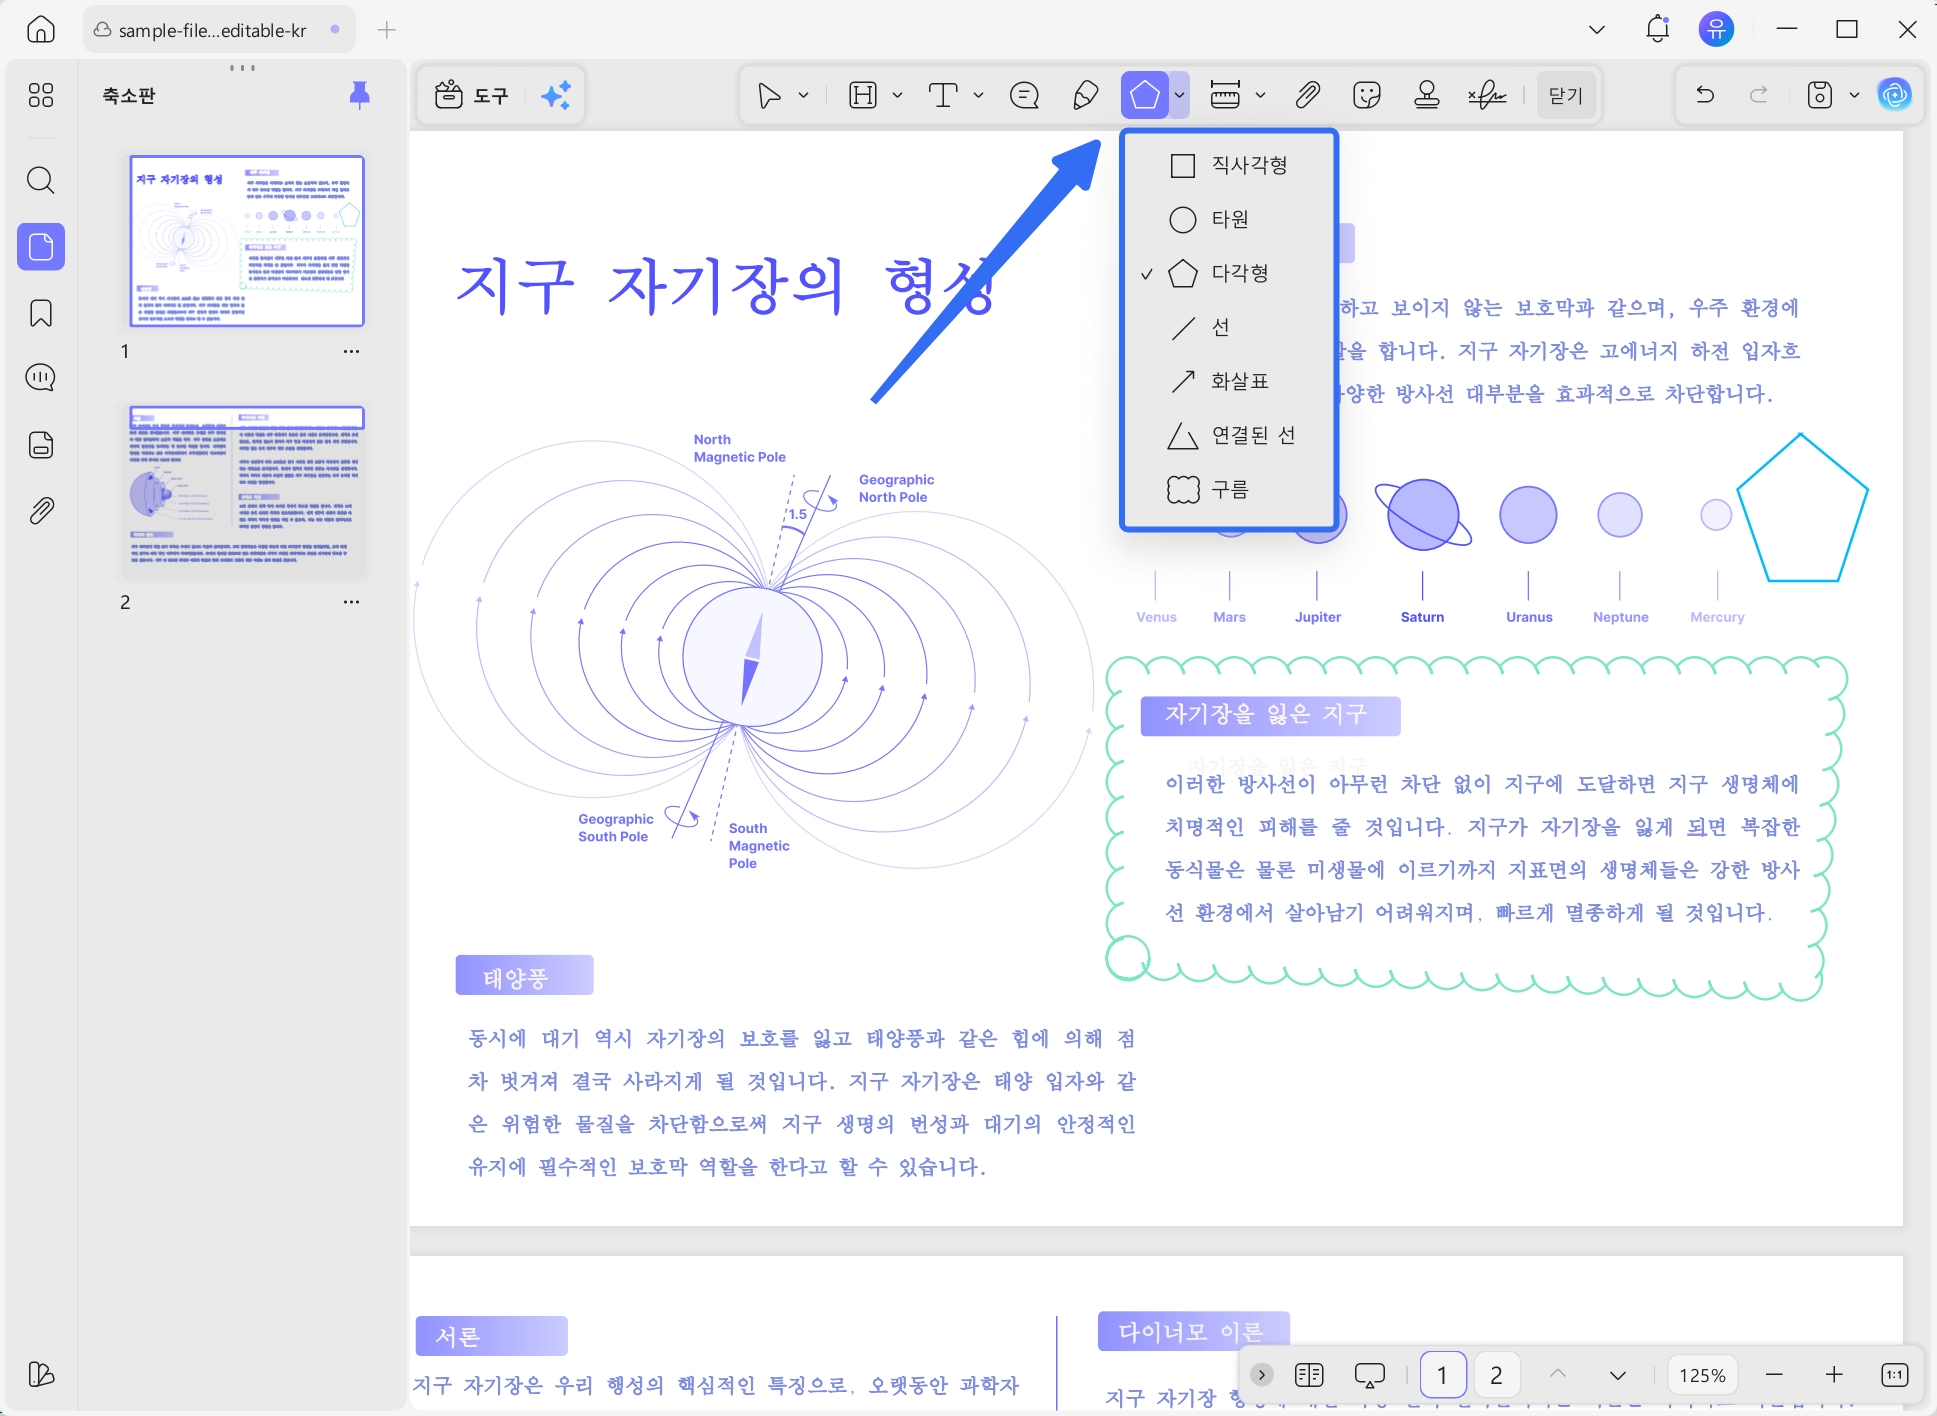Expand the cursor tool dropdown arrow
The width and height of the screenshot is (1937, 1416).
click(x=803, y=95)
